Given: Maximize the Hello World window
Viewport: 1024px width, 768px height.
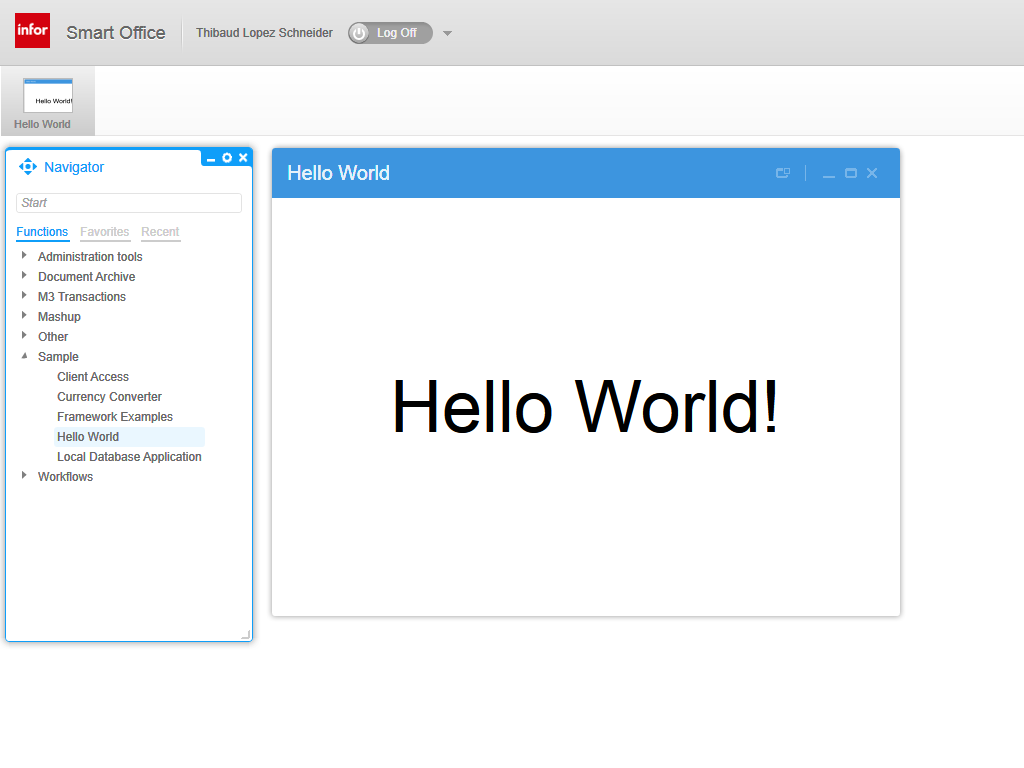Looking at the screenshot, I should (851, 173).
